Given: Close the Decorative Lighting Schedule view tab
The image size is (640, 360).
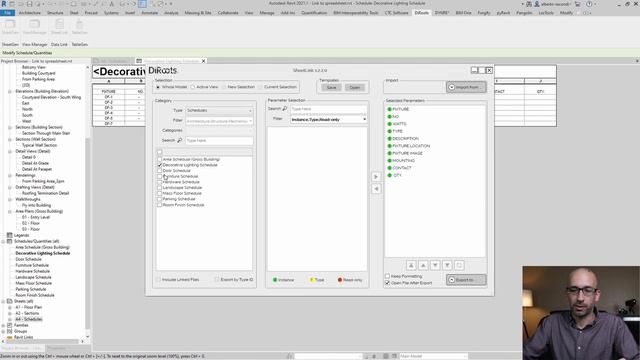Looking at the screenshot, I should 203,61.
